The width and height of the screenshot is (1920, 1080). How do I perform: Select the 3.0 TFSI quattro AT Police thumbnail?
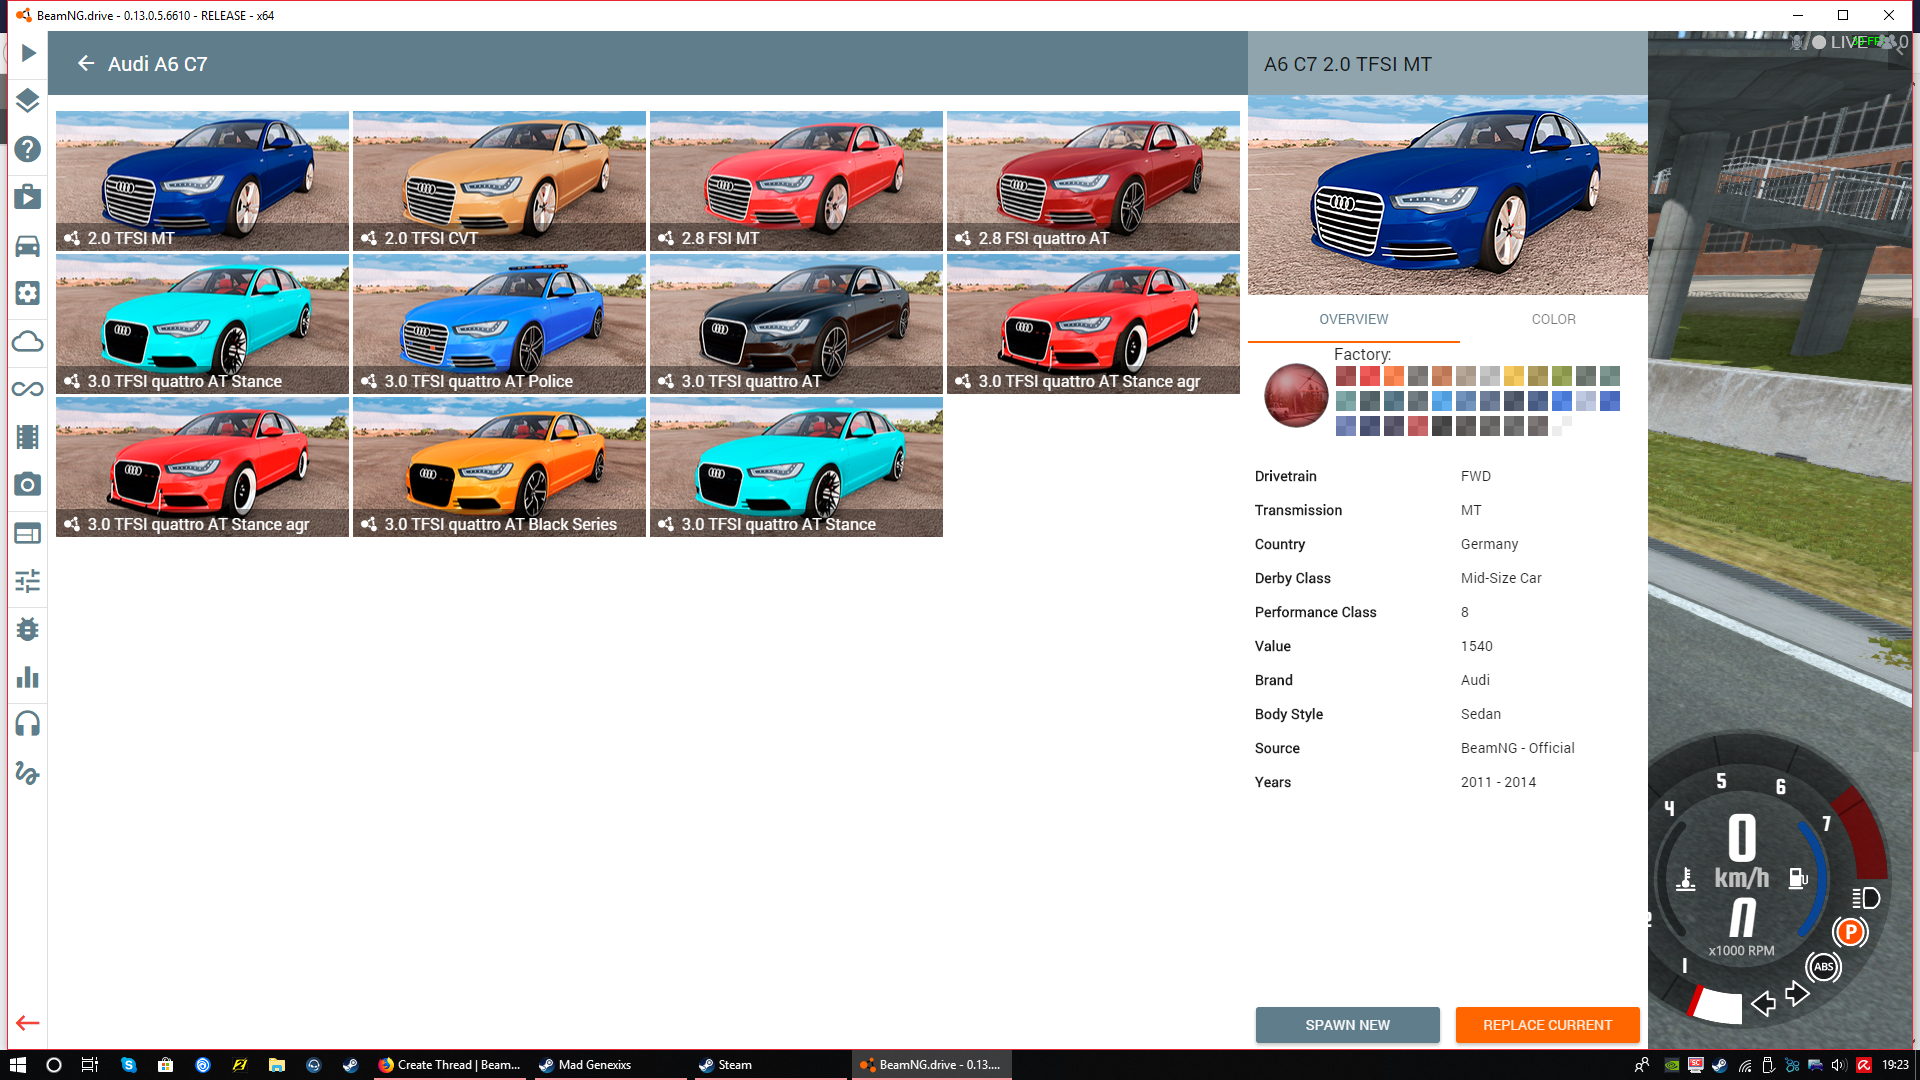point(499,324)
